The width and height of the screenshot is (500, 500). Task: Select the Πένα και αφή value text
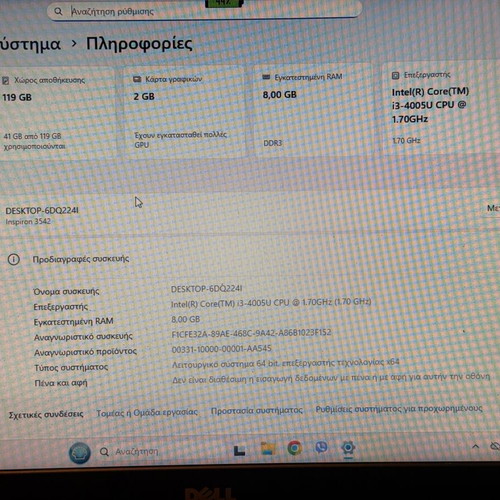pos(331,378)
